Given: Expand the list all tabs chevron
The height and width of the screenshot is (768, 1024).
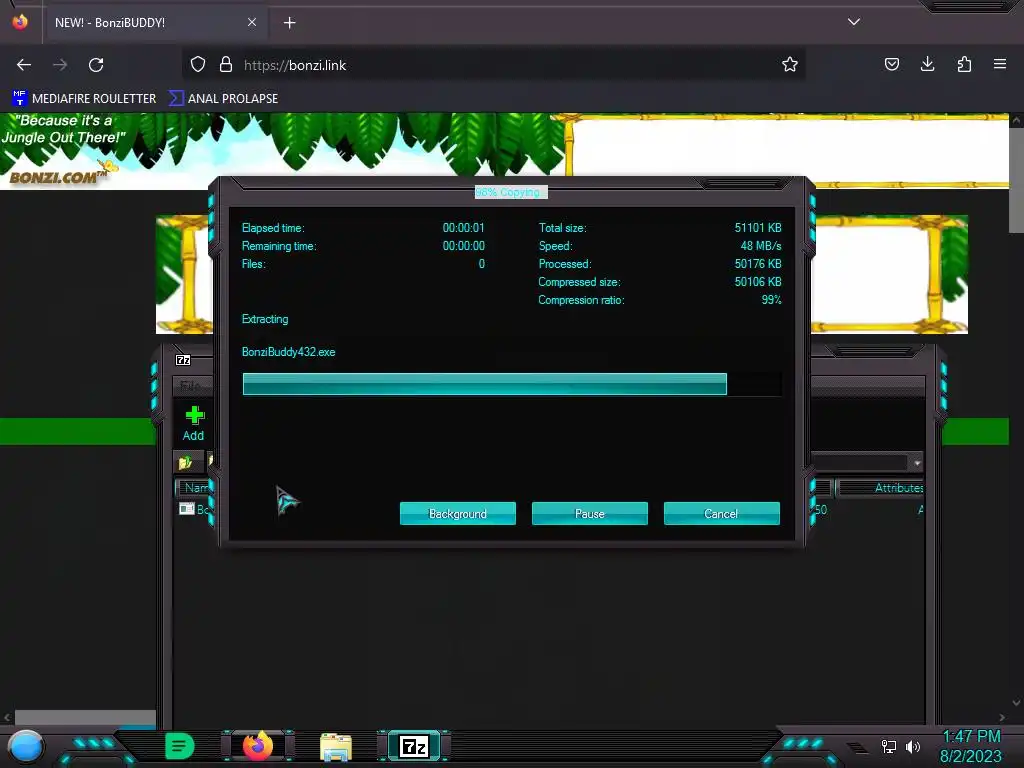Looking at the screenshot, I should 854,22.
